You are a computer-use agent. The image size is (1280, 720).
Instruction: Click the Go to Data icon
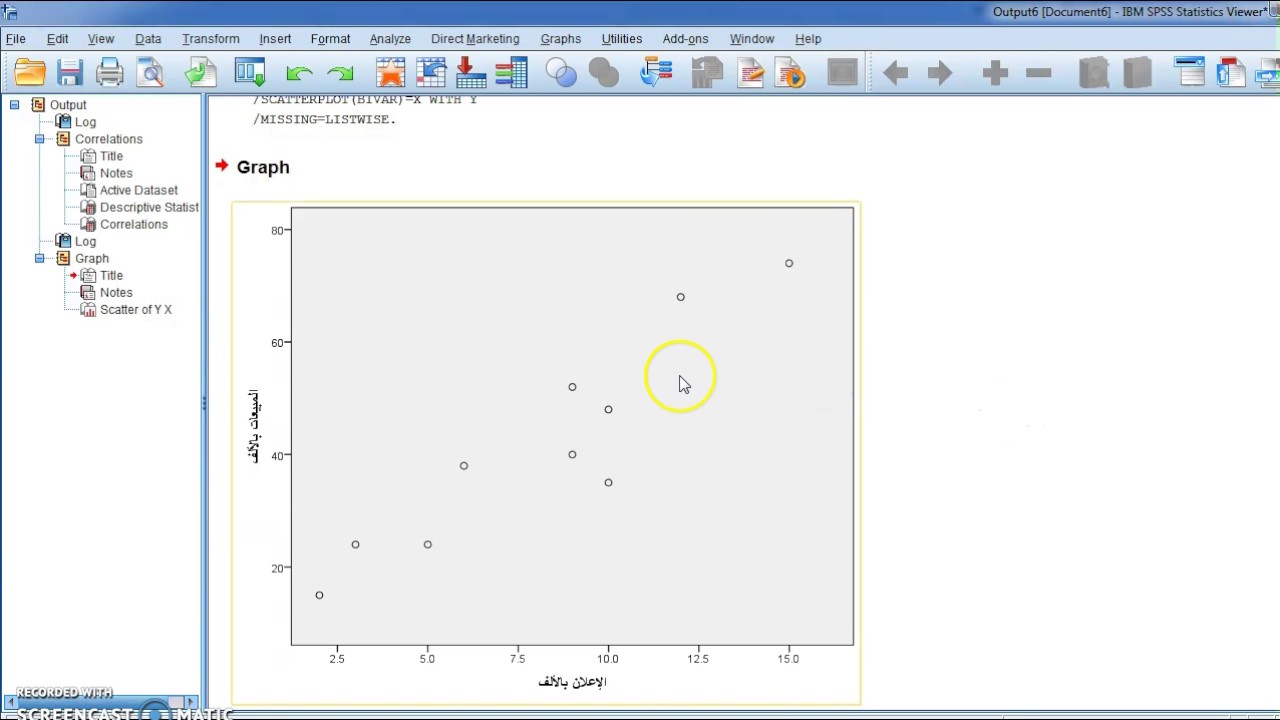point(390,73)
